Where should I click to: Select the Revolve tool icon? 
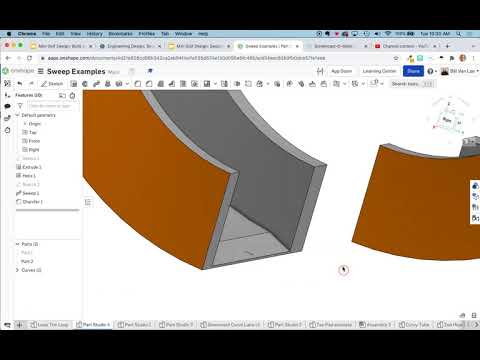point(85,84)
